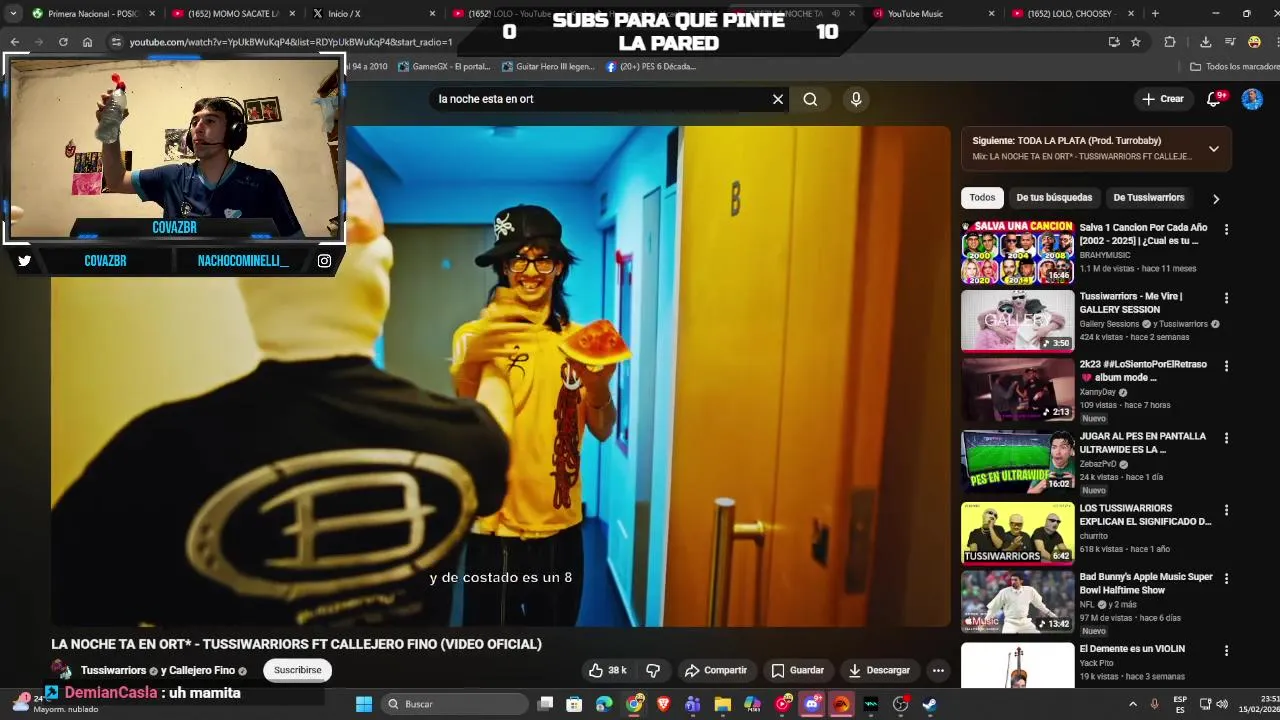Reload the page with refresh icon
Image resolution: width=1280 pixels, height=720 pixels.
[63, 42]
